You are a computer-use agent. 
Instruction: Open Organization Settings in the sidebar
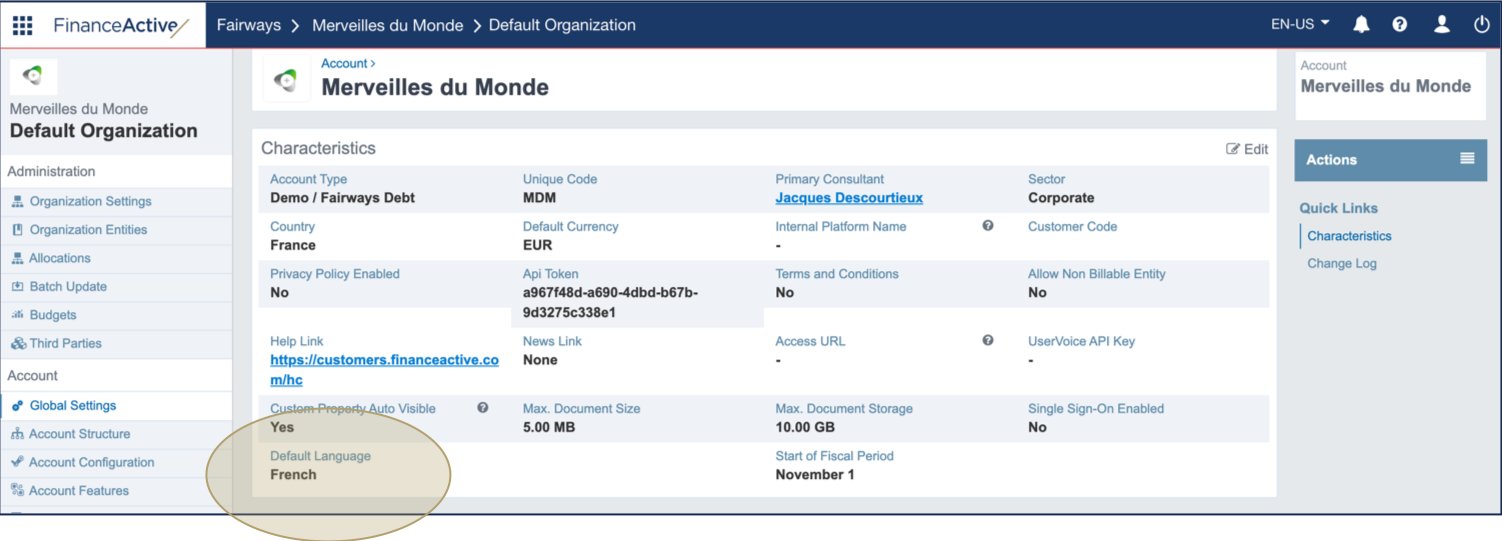(90, 201)
